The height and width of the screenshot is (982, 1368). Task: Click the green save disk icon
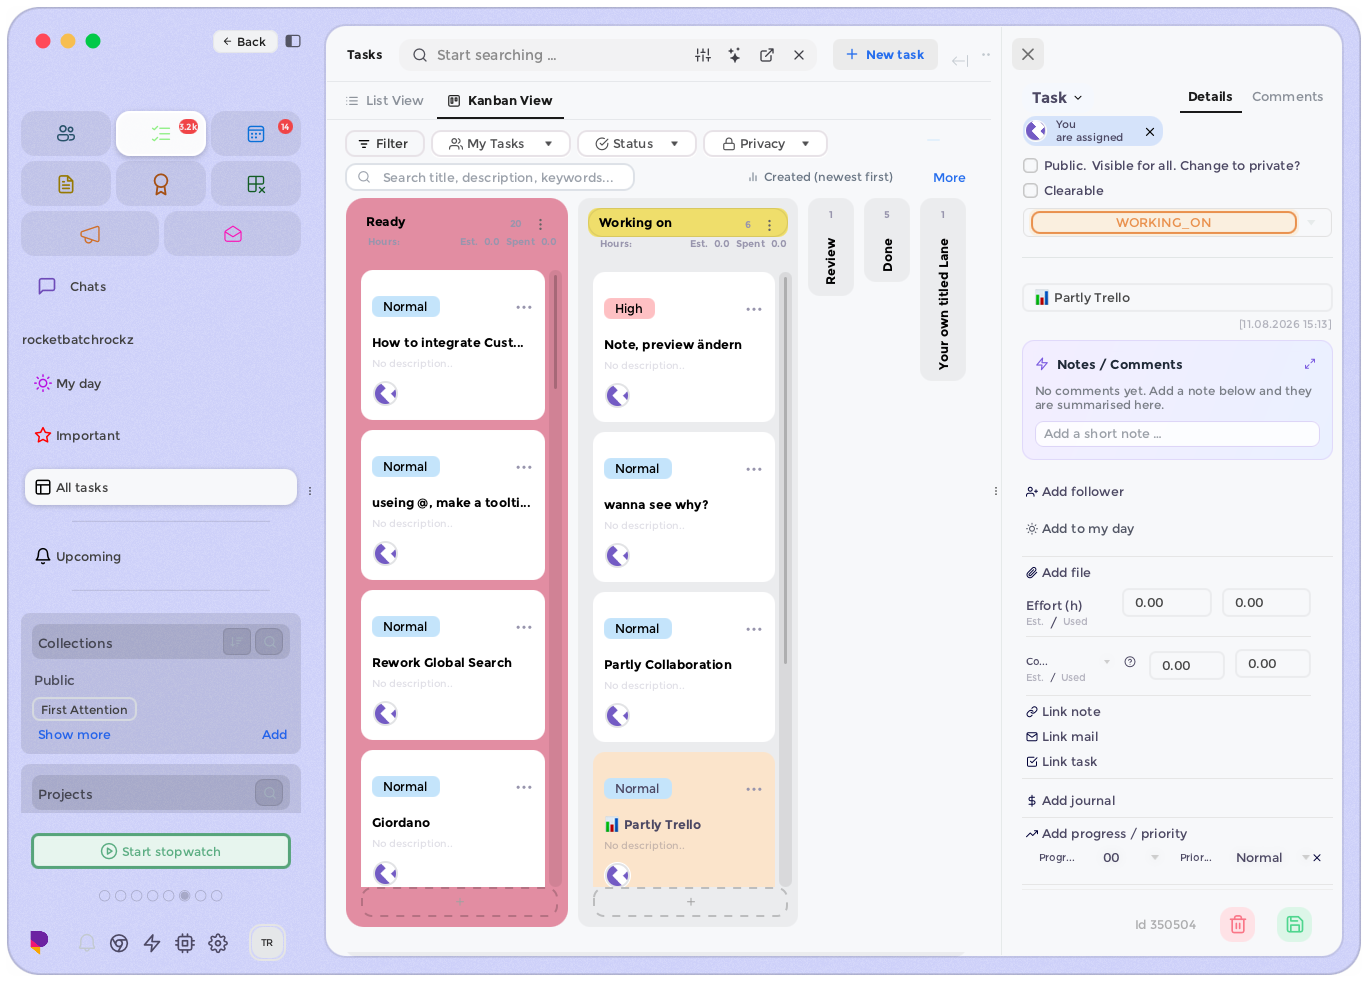pyautogui.click(x=1295, y=924)
